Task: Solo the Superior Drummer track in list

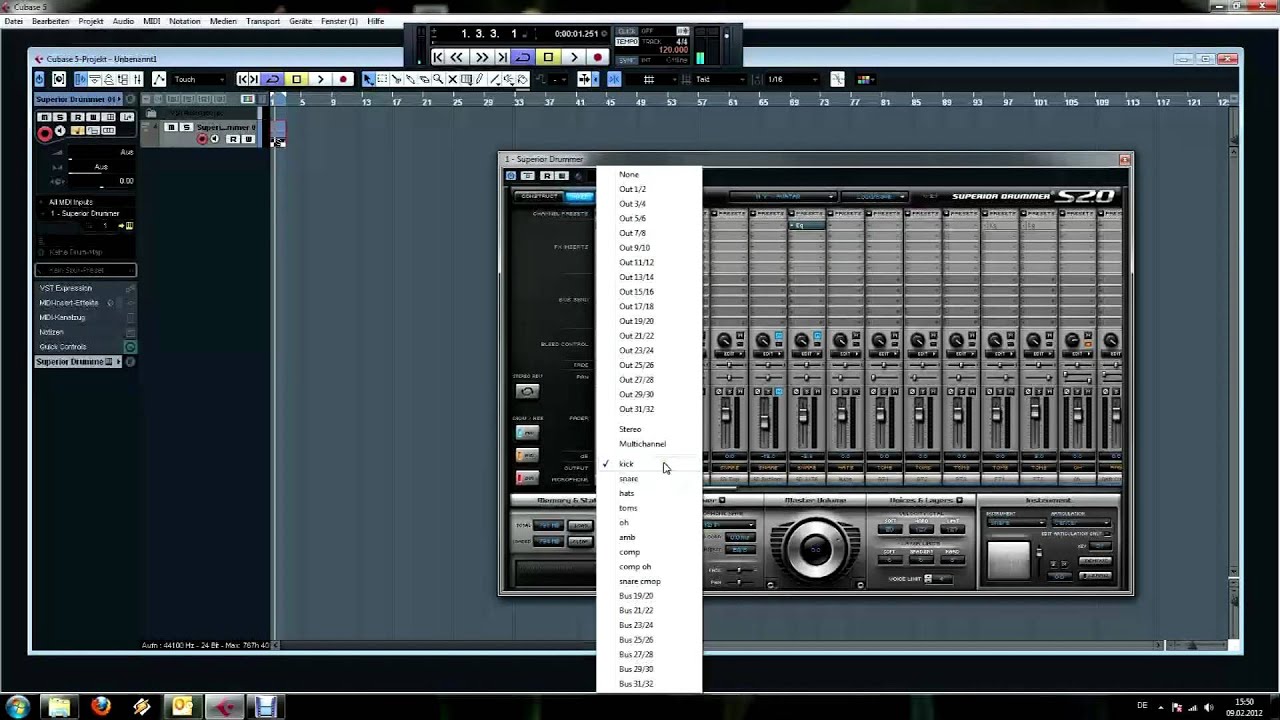Action: 186,127
